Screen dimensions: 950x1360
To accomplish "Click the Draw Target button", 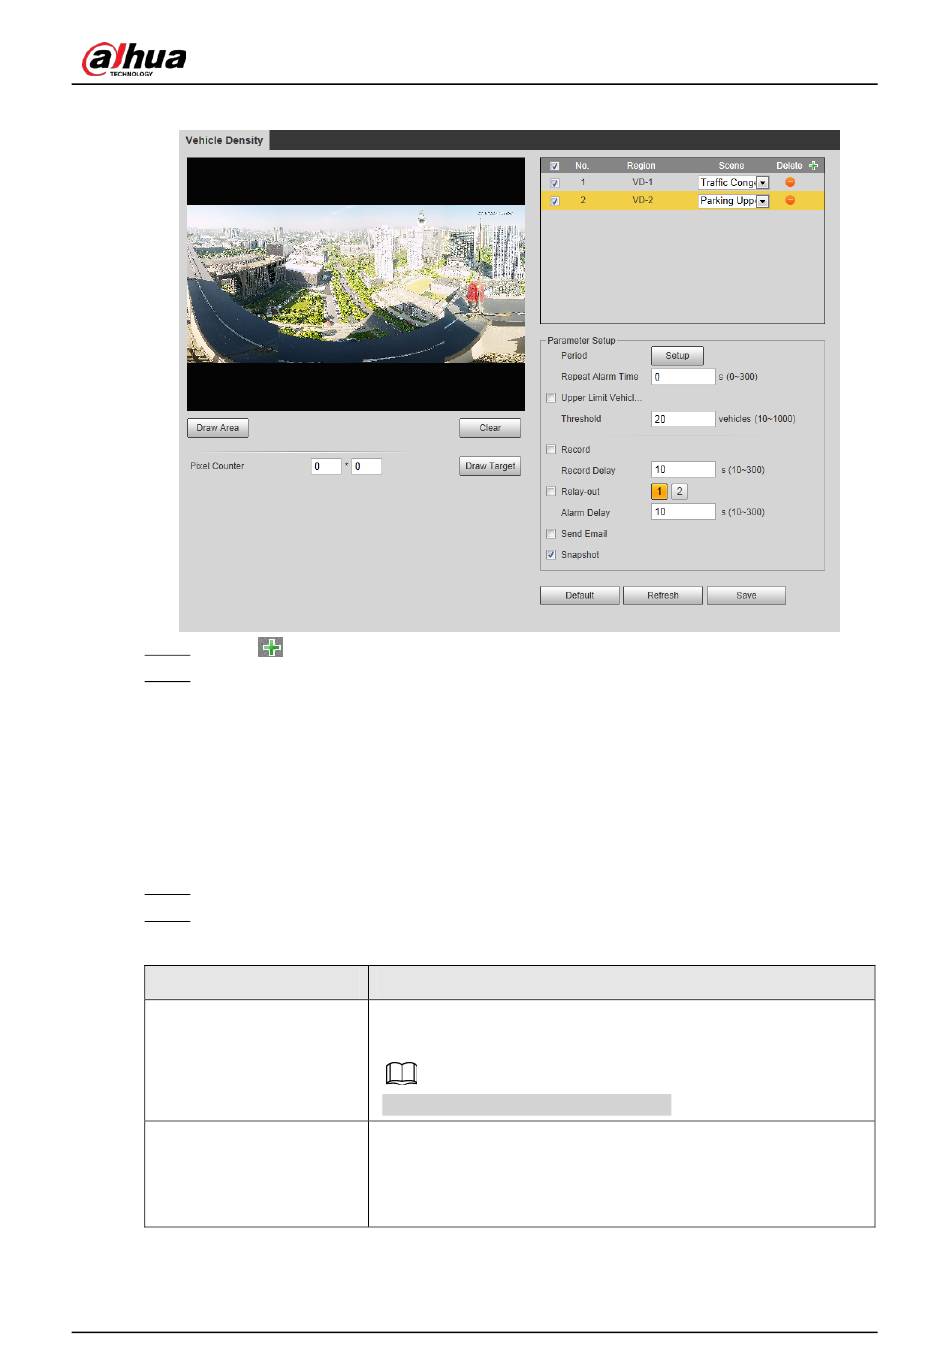I will click(x=490, y=466).
